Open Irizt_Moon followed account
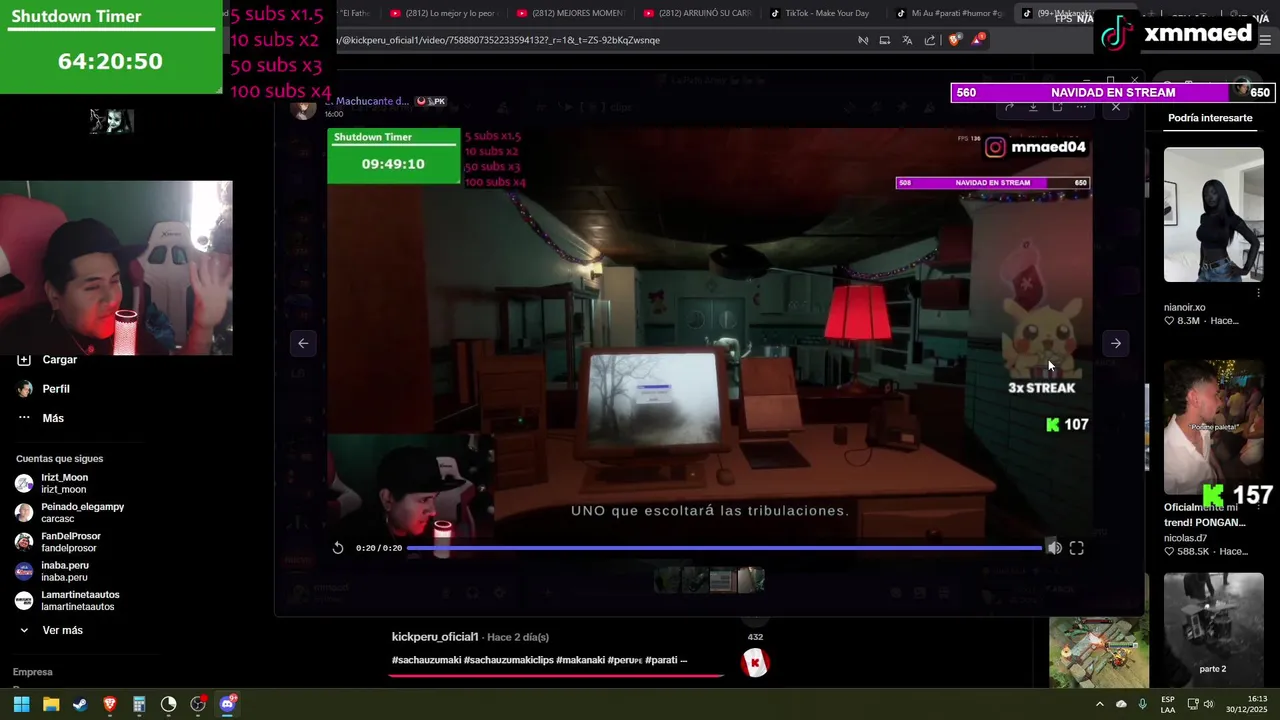This screenshot has width=1280, height=720. [64, 483]
